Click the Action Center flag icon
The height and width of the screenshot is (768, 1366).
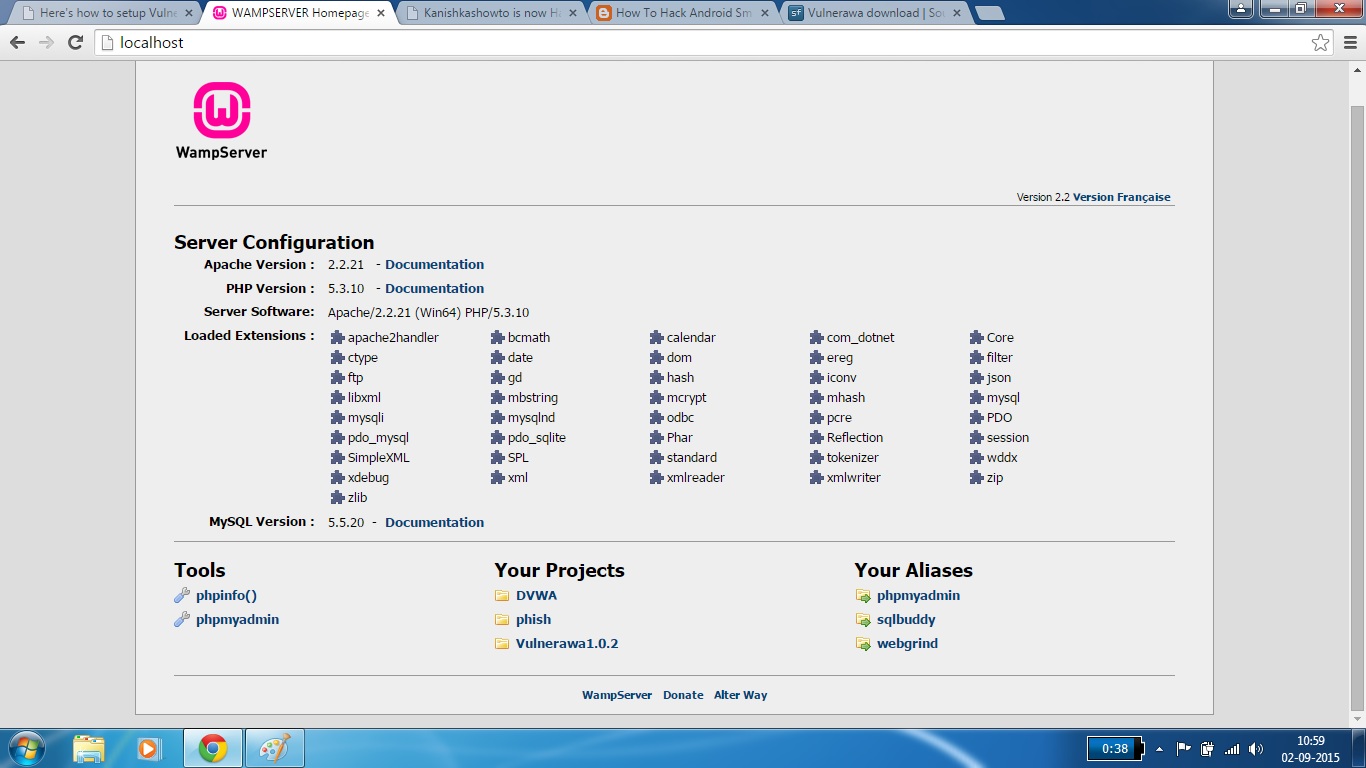pos(1183,749)
